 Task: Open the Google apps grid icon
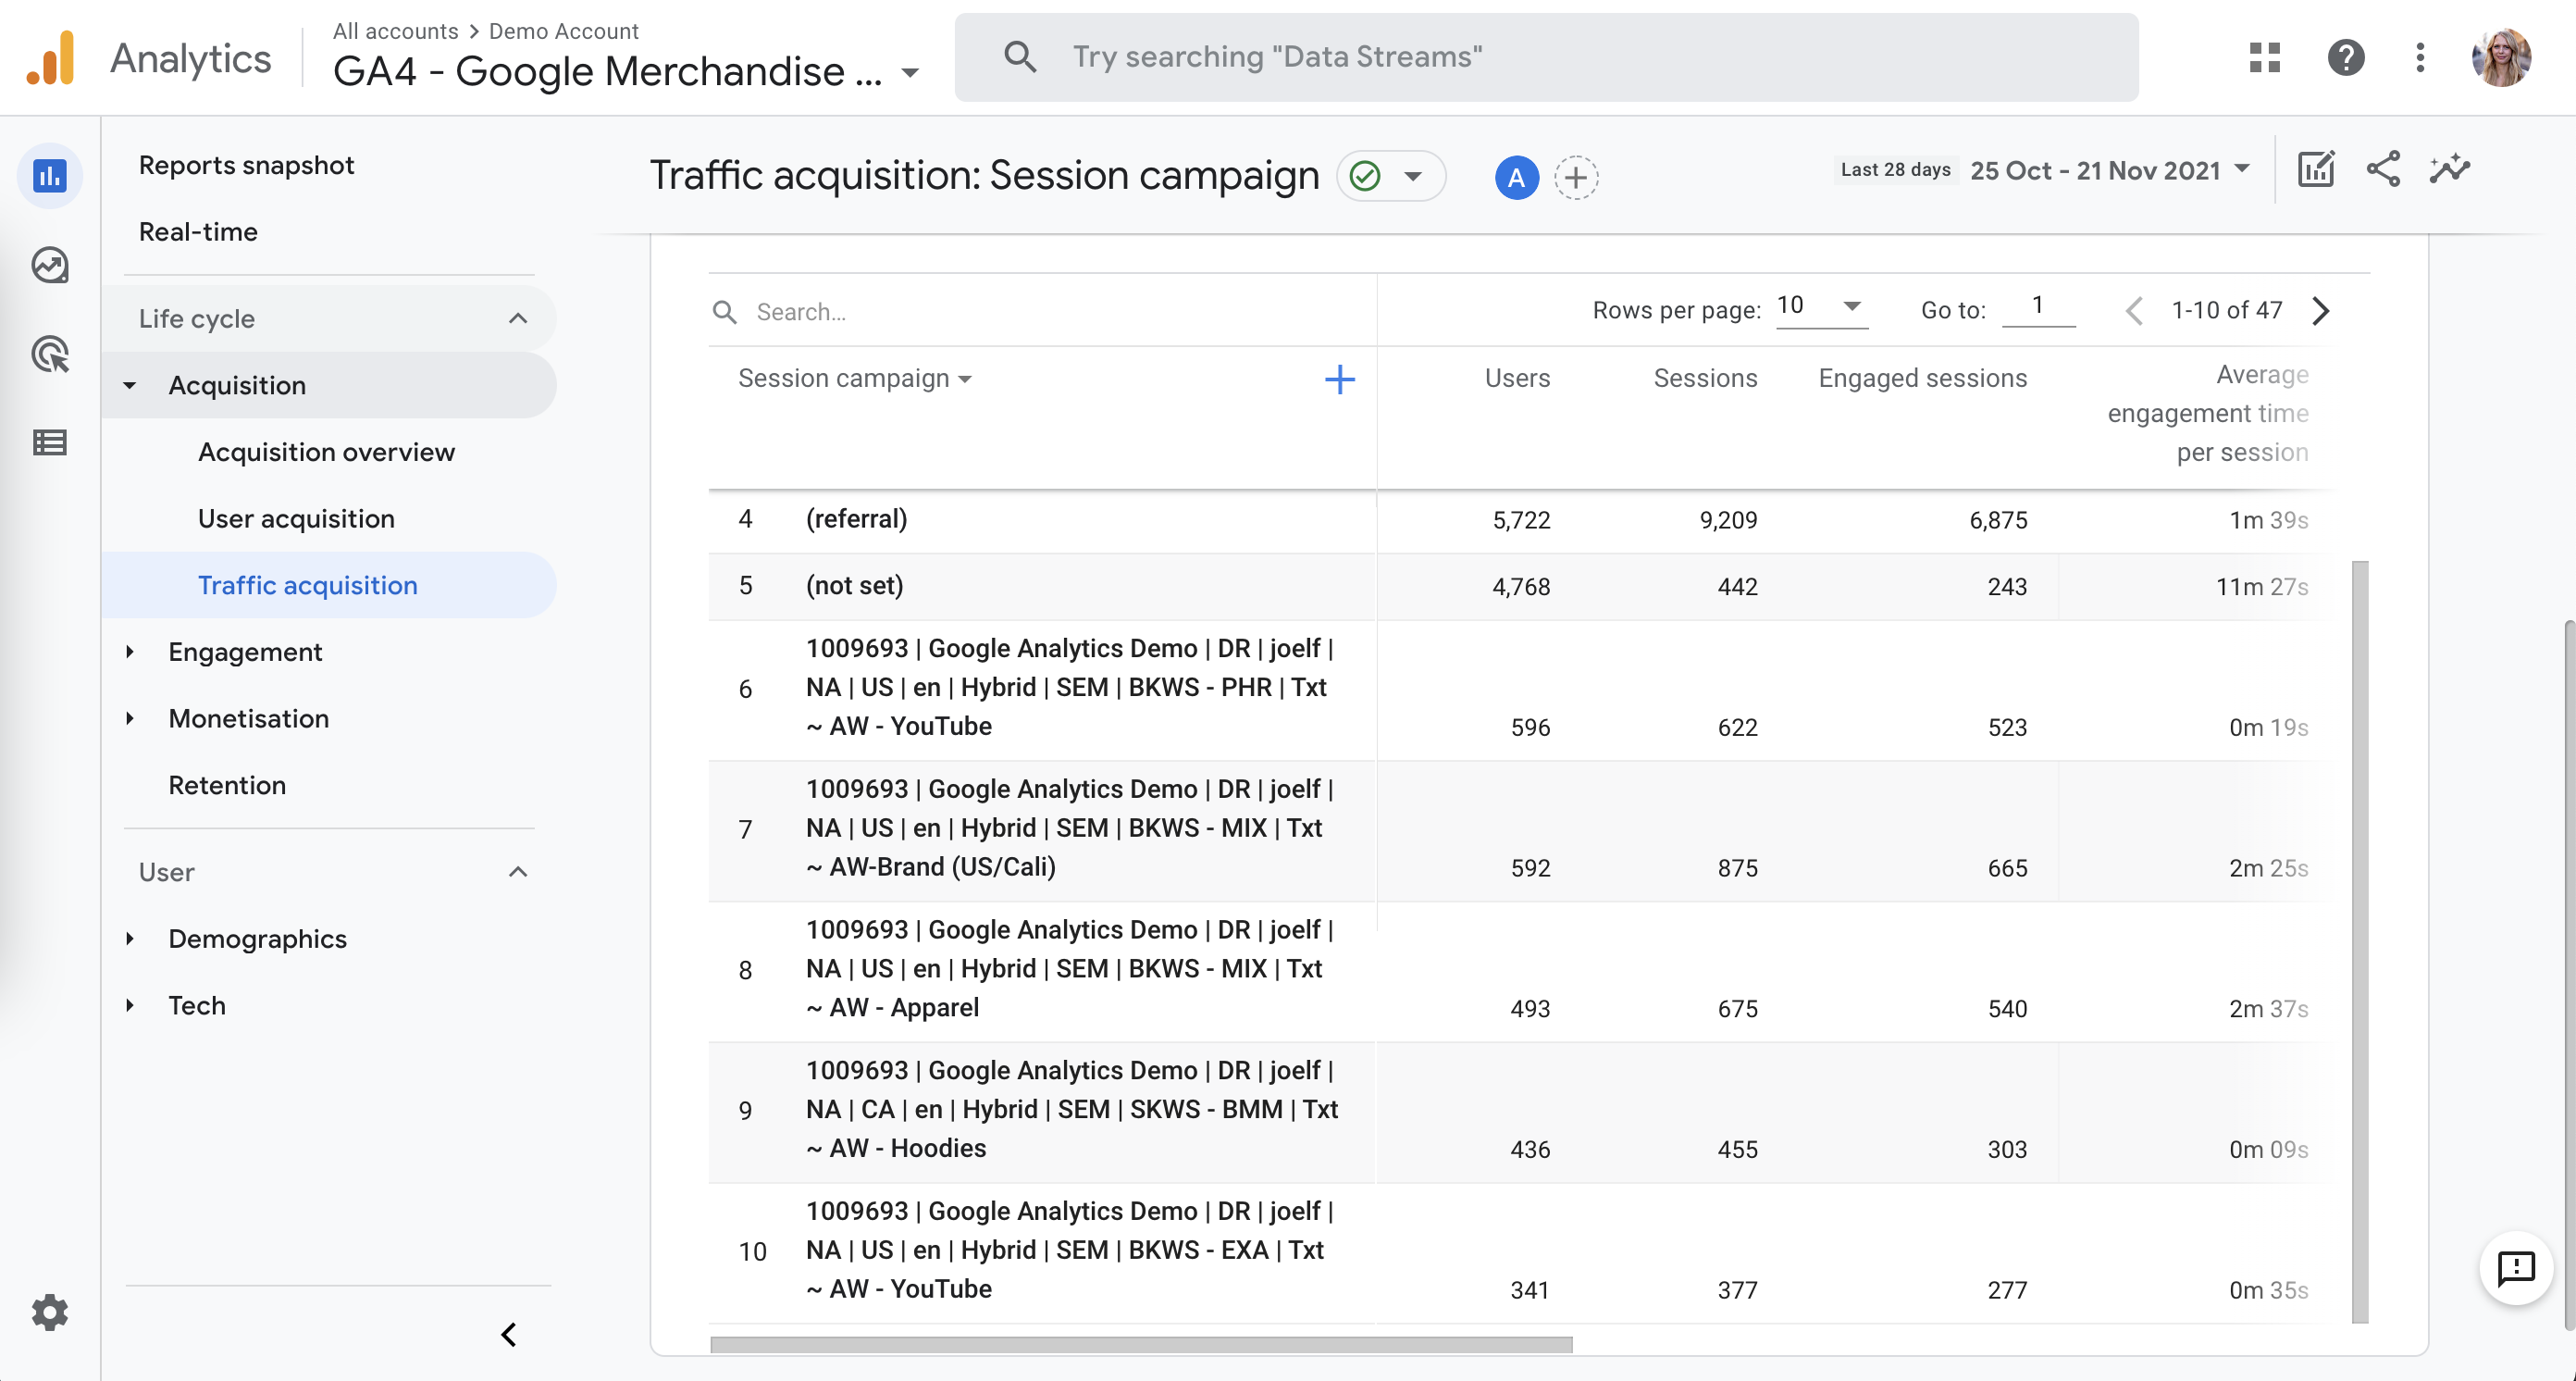point(2264,57)
